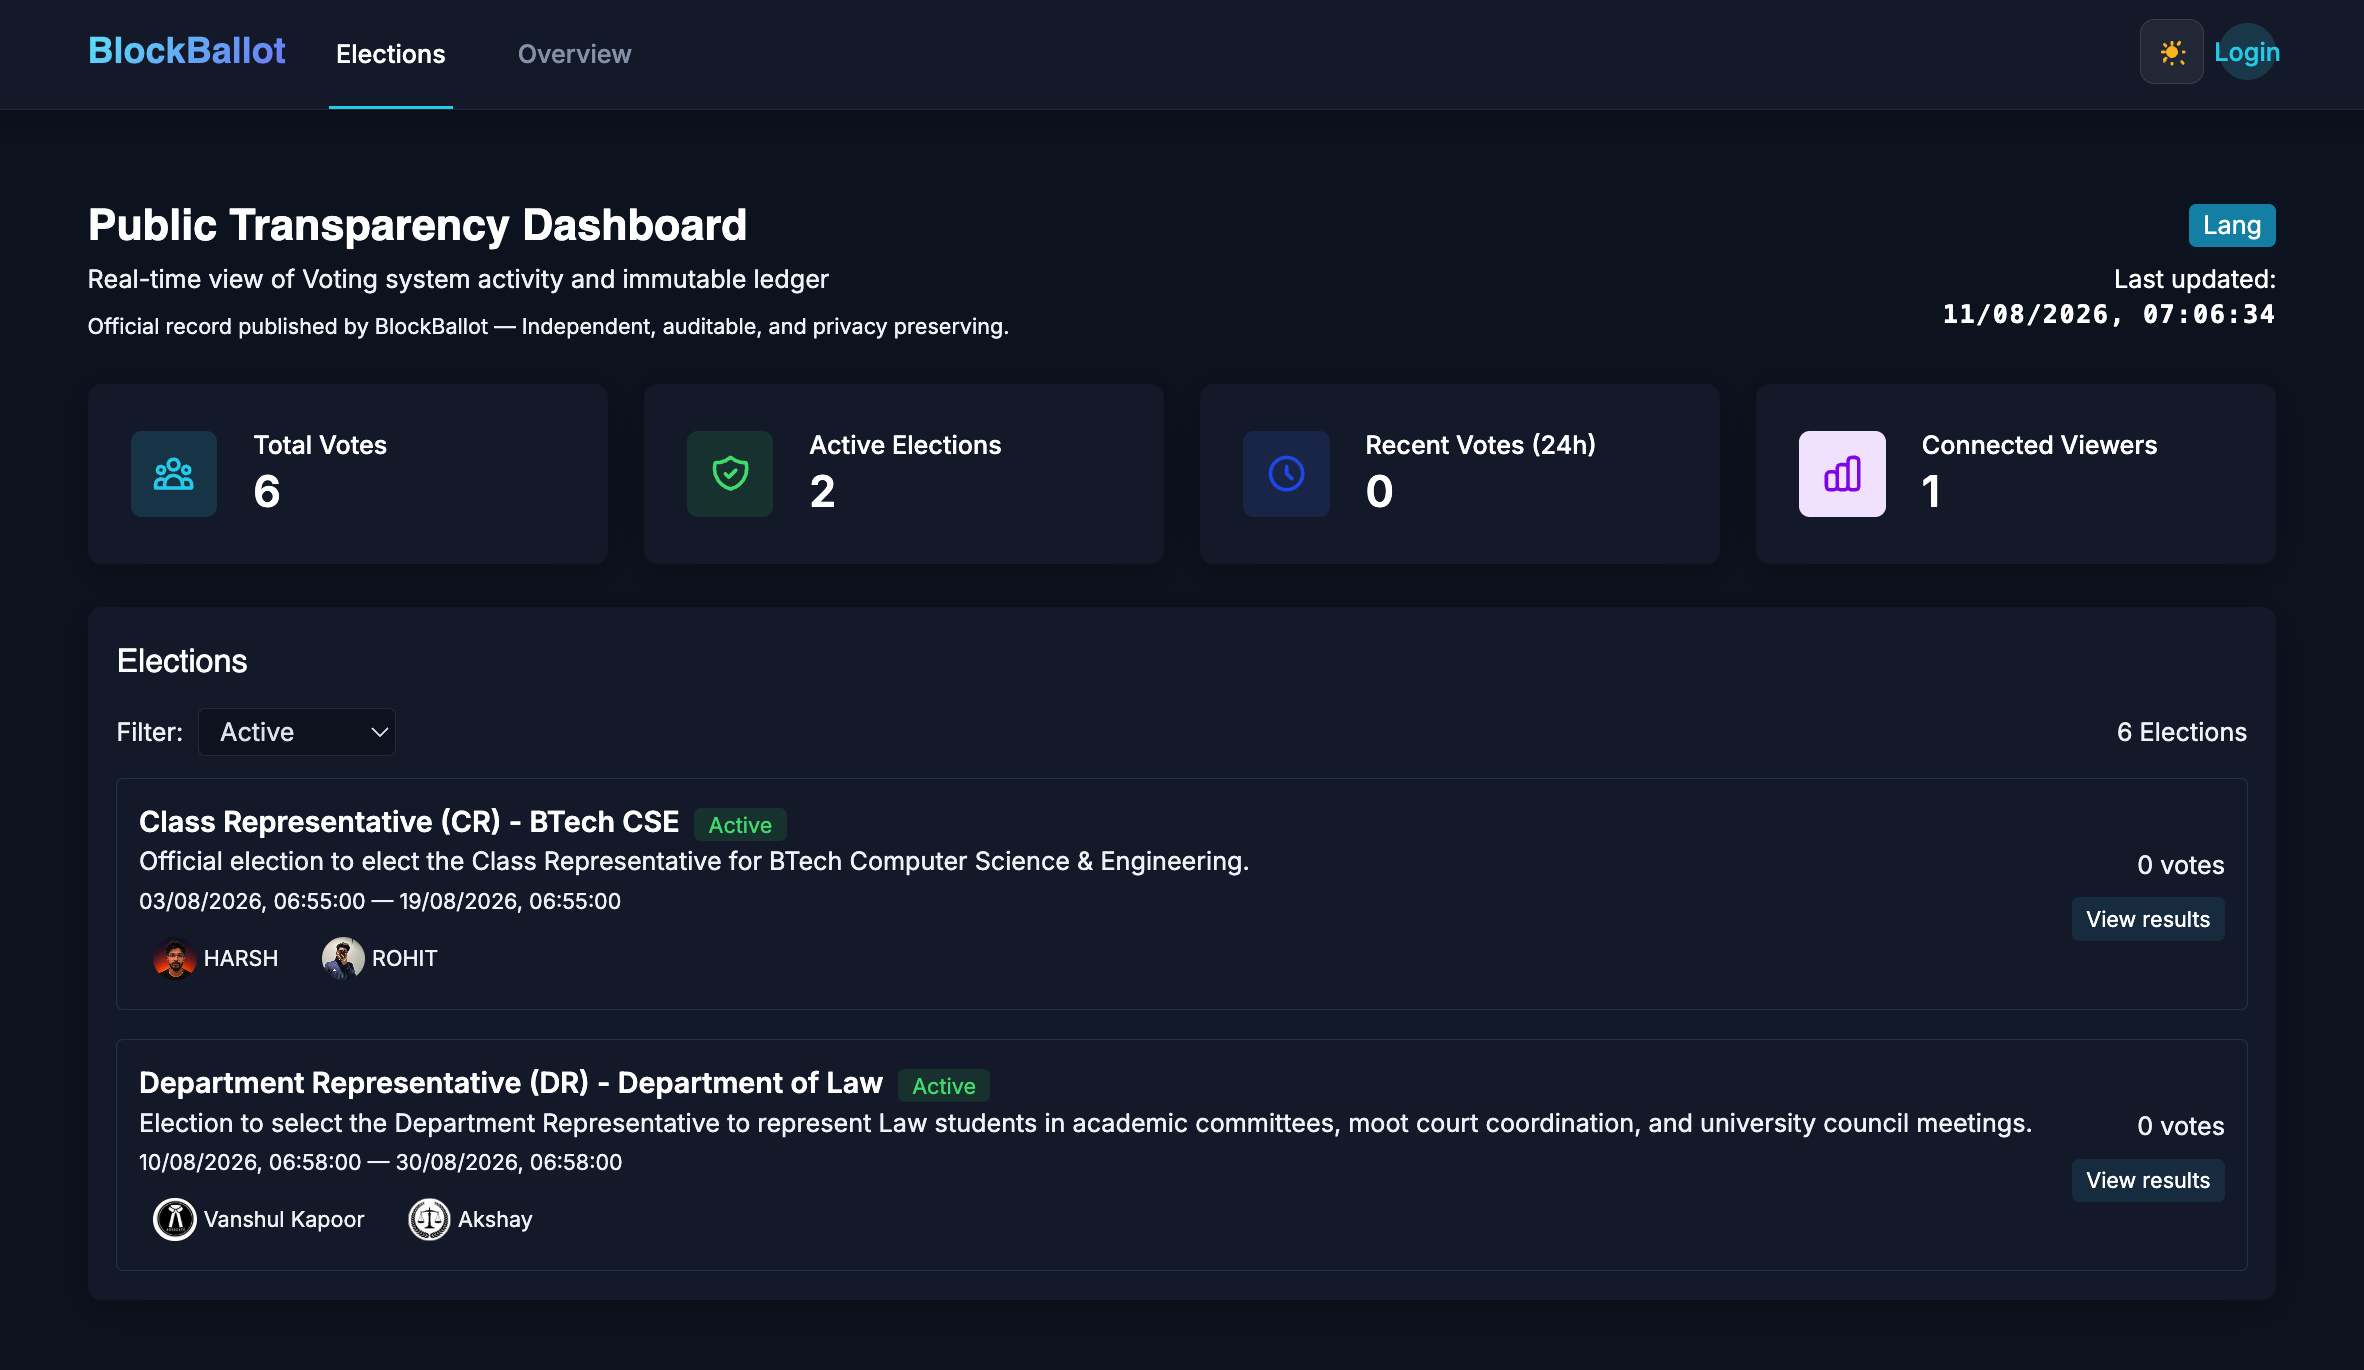Screen dimensions: 2364x1370
Task: Click the Total Votes value 6
Action: coord(267,491)
